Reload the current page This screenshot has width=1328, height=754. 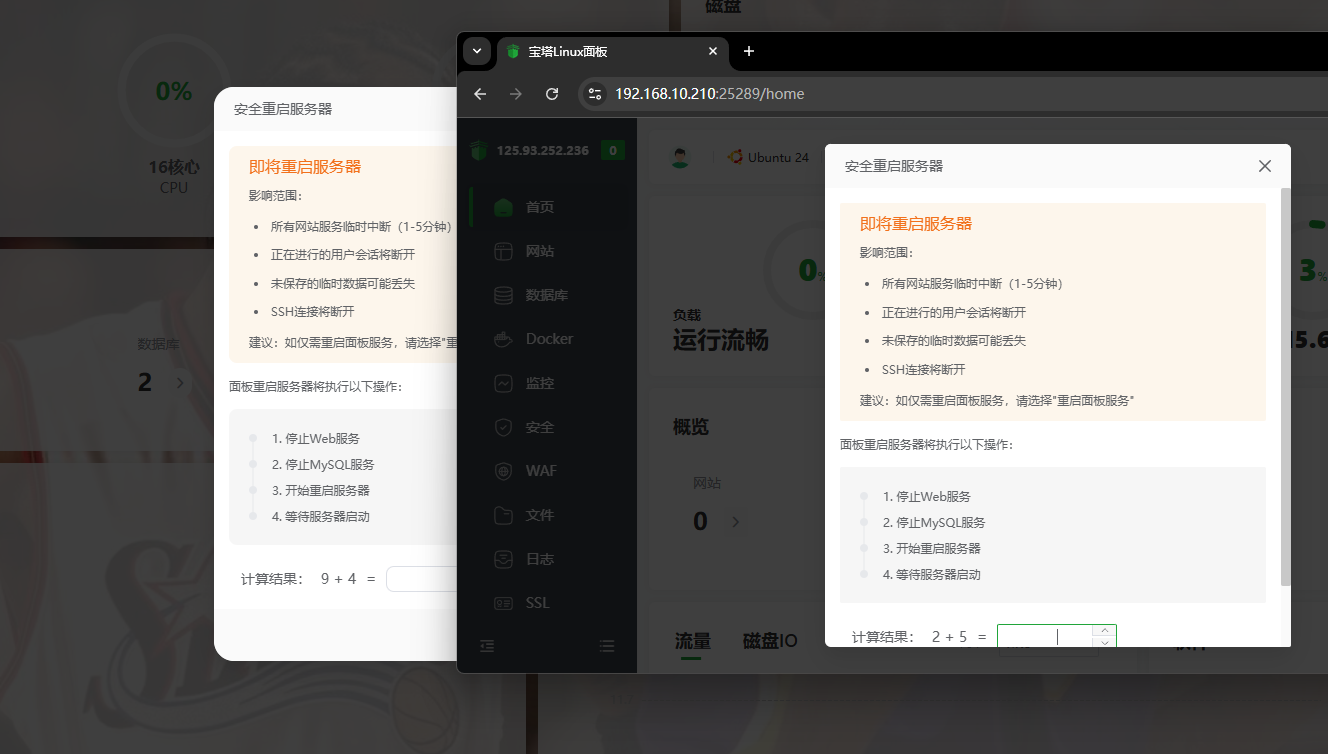552,94
